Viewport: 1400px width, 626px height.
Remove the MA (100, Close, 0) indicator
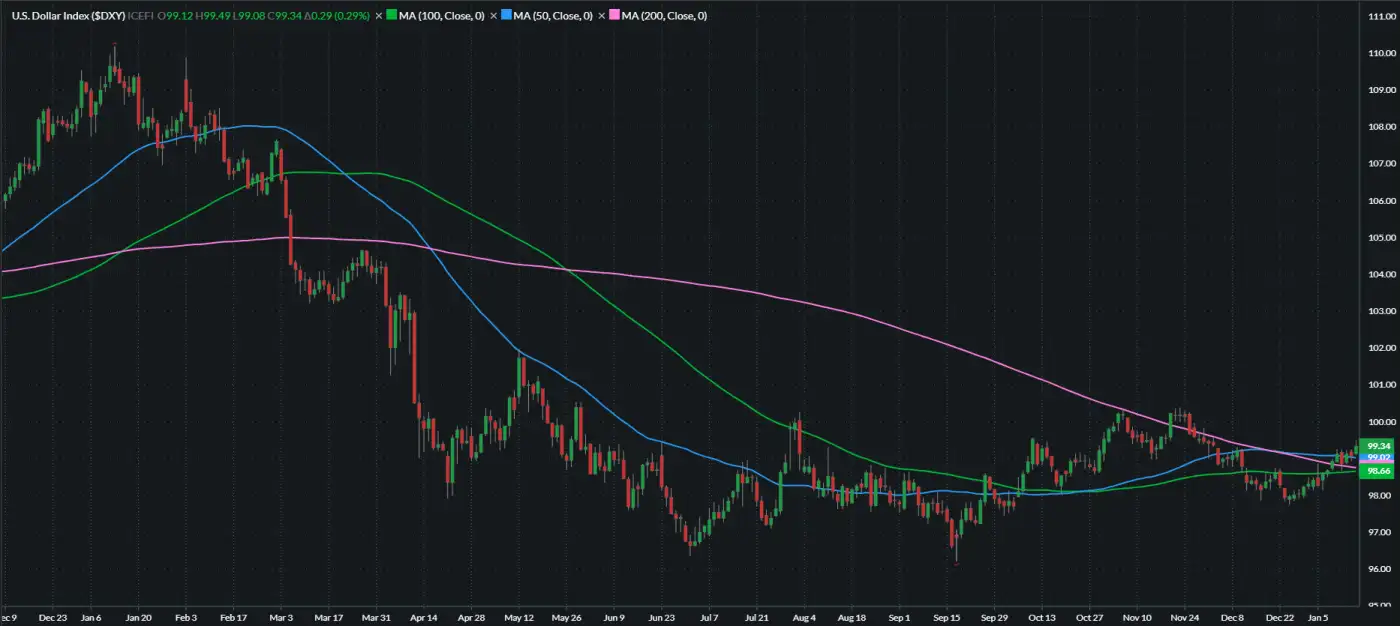coord(379,16)
